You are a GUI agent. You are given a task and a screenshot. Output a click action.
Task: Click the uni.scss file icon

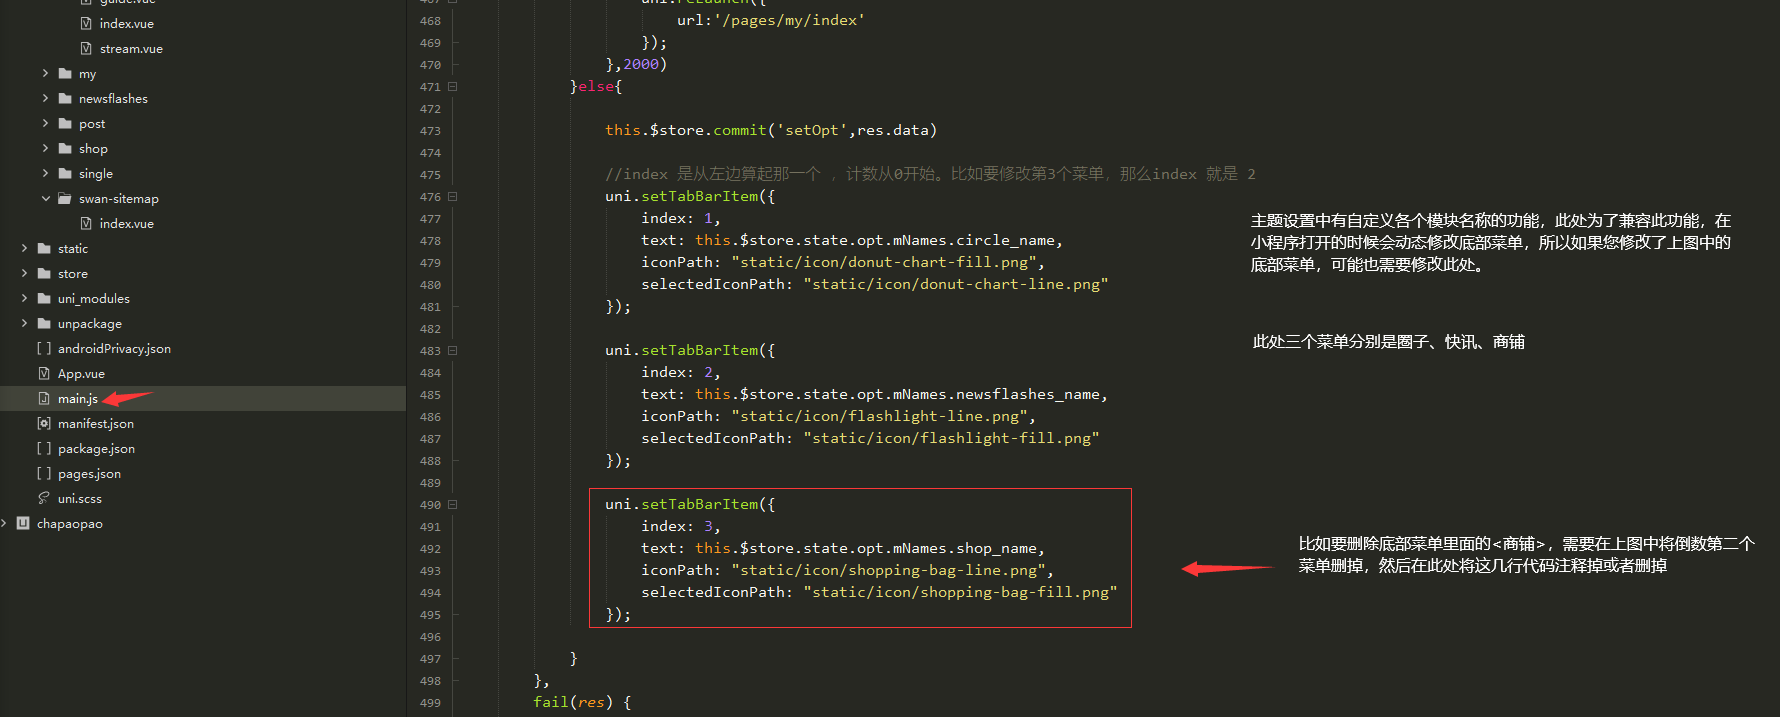pos(44,499)
